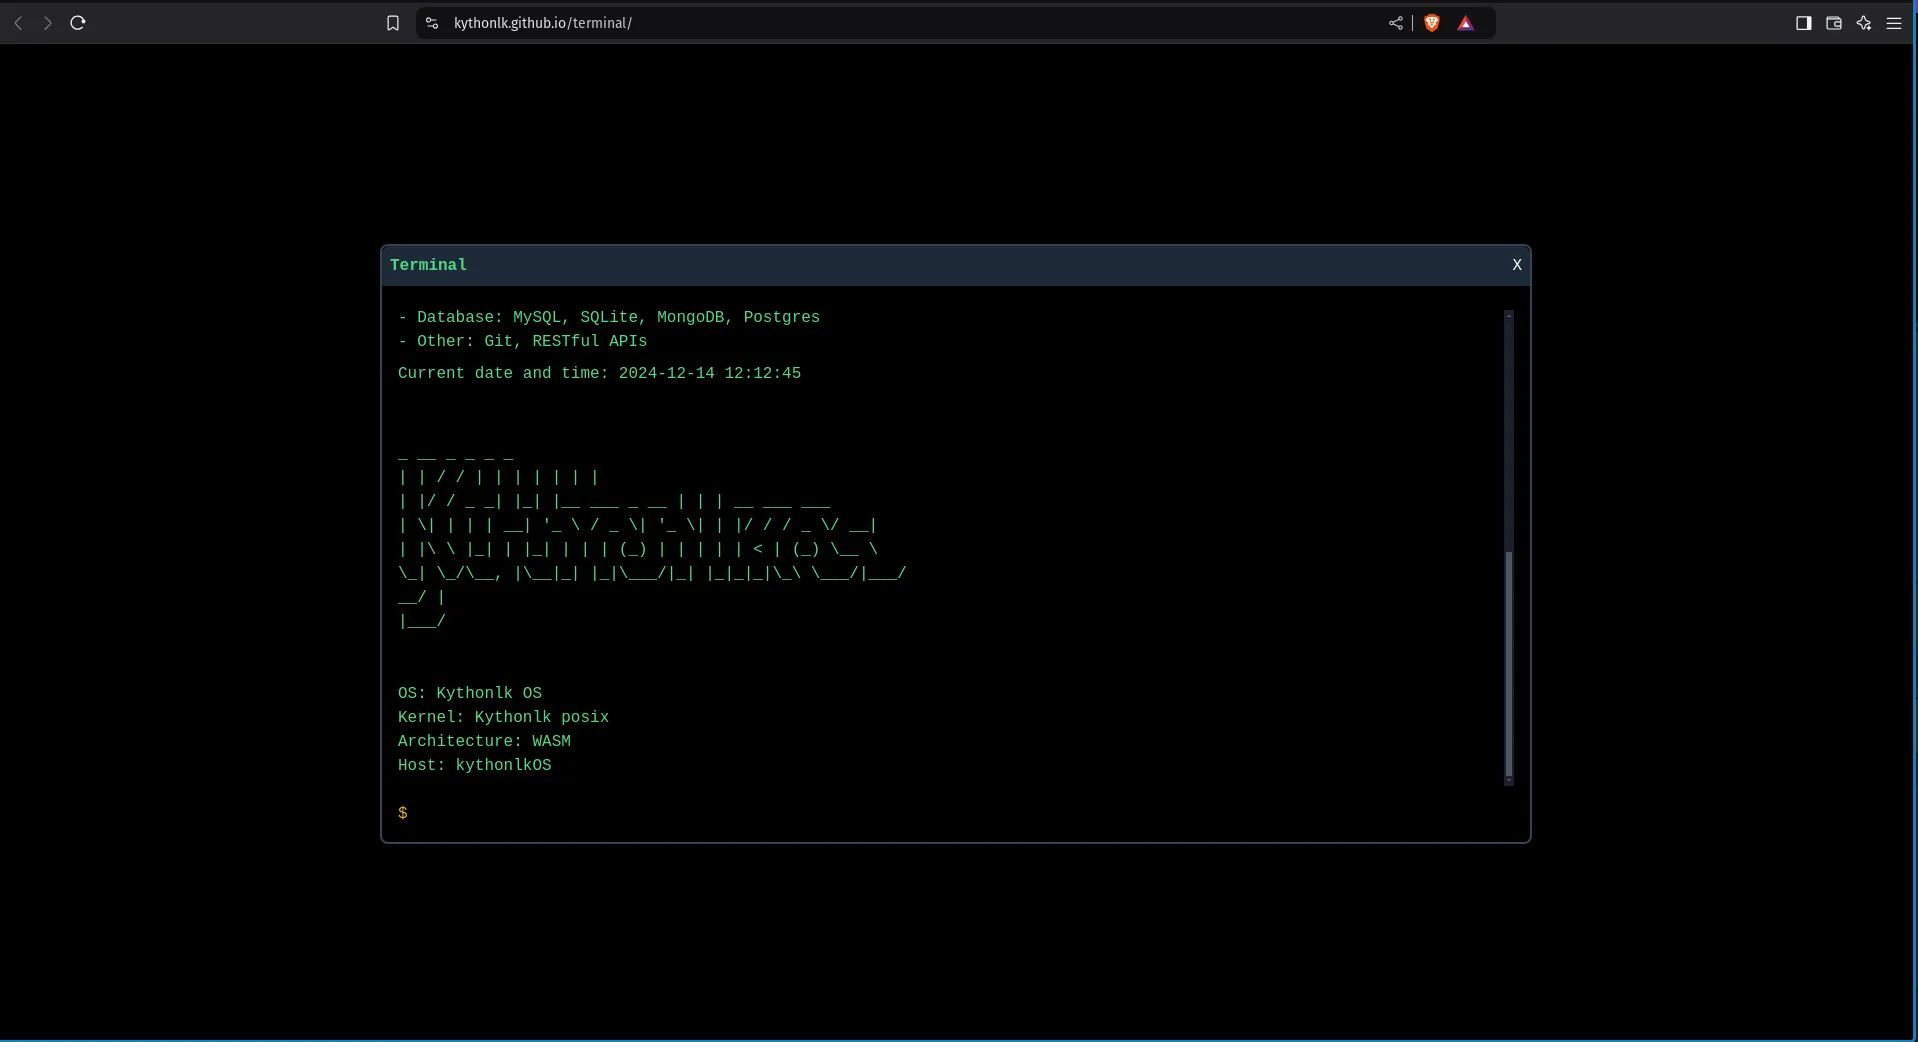Open the Brave Shields panel
Screen dimensions: 1918x1042
pos(1431,23)
